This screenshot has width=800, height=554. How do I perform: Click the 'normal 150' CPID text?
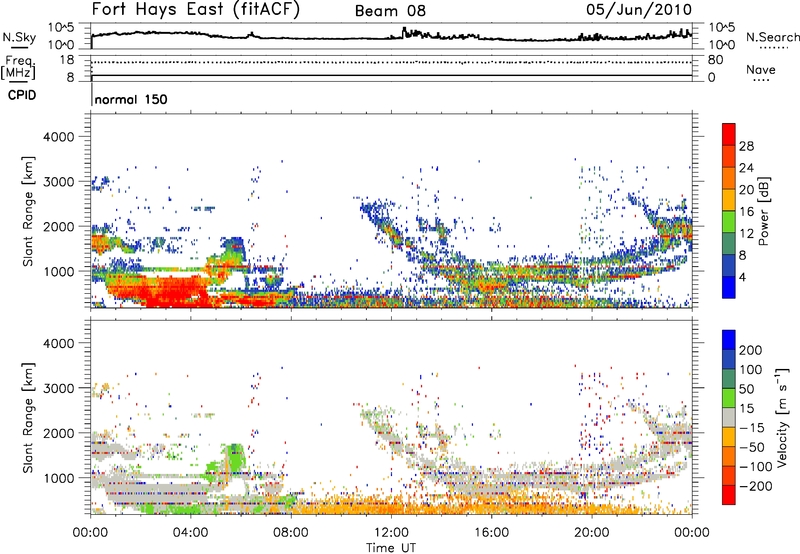coord(131,99)
